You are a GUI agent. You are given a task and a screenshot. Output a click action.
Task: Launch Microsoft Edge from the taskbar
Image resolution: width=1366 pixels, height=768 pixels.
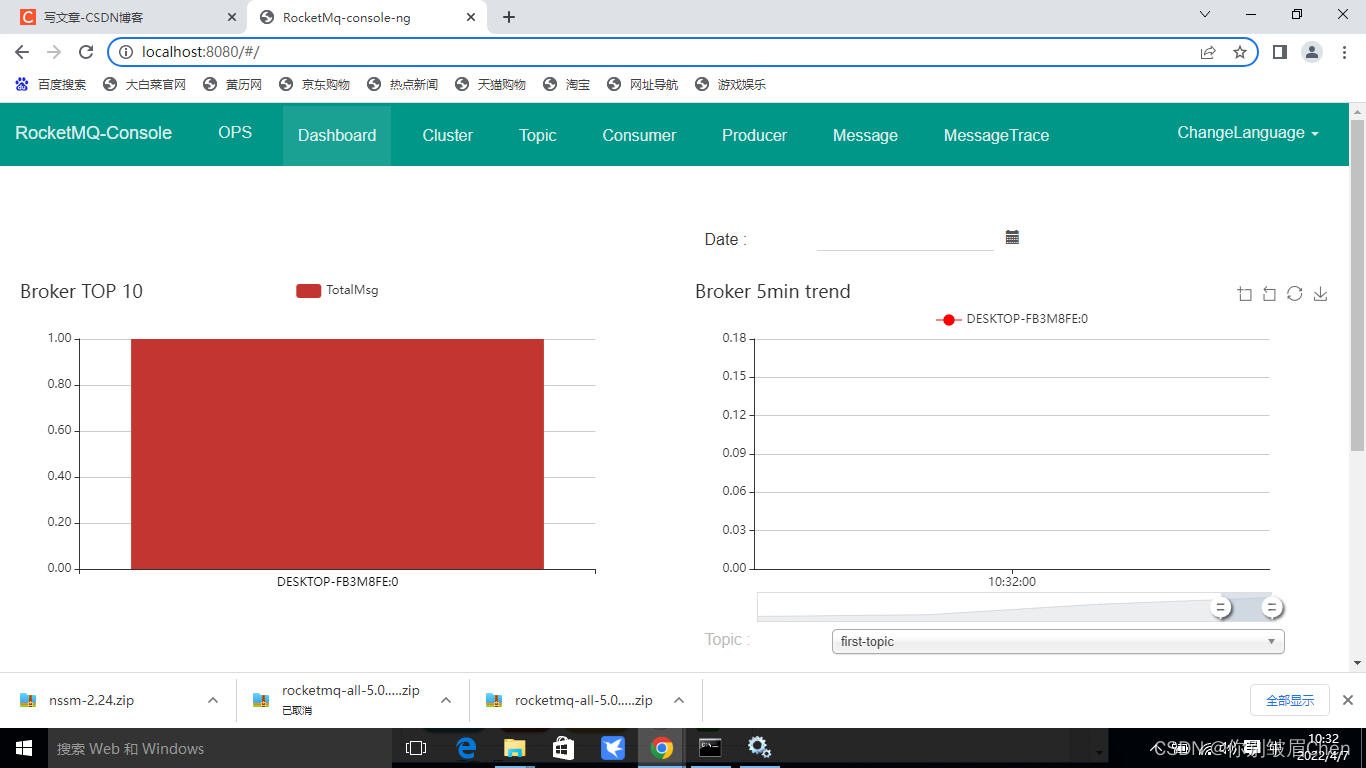(466, 748)
